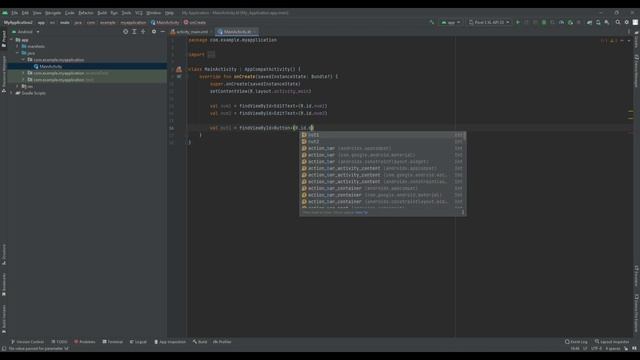
Task: Open the Build menu
Action: [102, 13]
